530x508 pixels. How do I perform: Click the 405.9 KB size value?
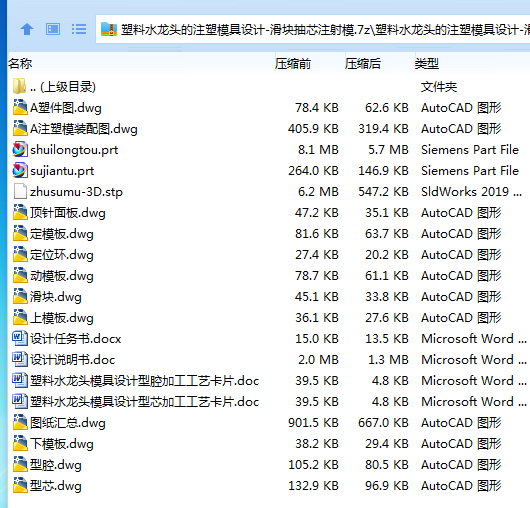point(313,129)
